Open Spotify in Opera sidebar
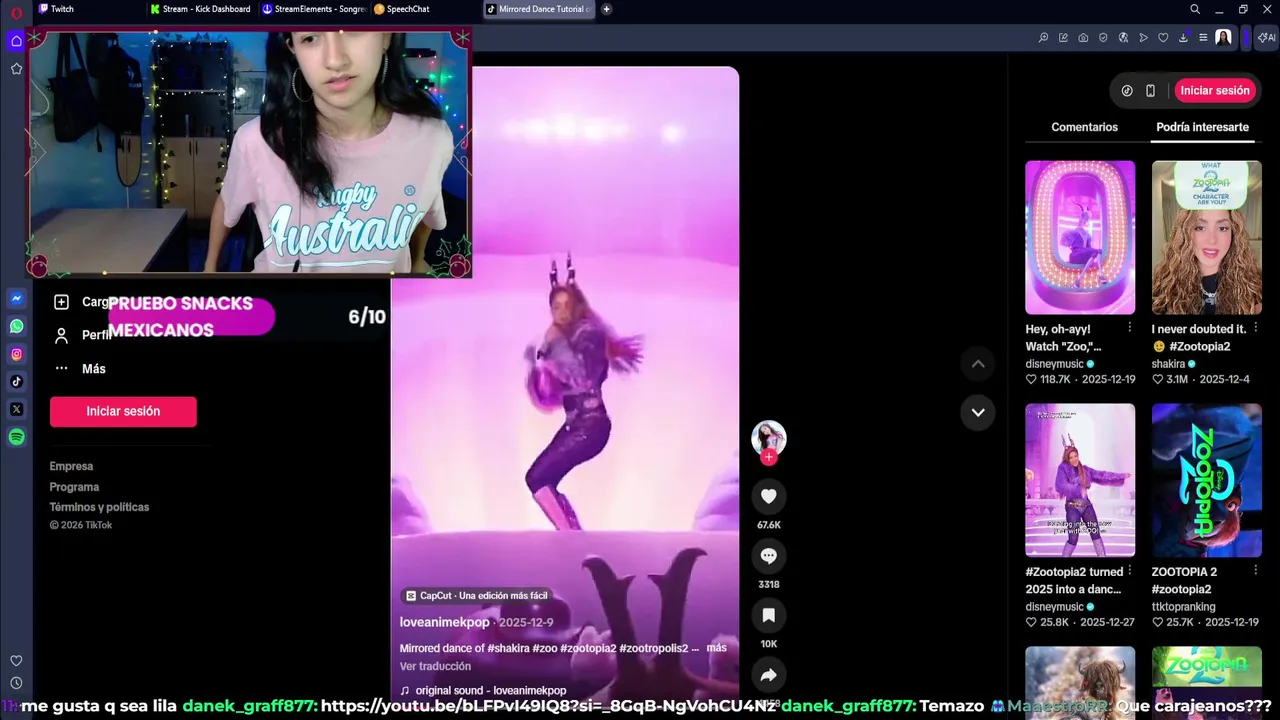The width and height of the screenshot is (1280, 720). pos(16,437)
